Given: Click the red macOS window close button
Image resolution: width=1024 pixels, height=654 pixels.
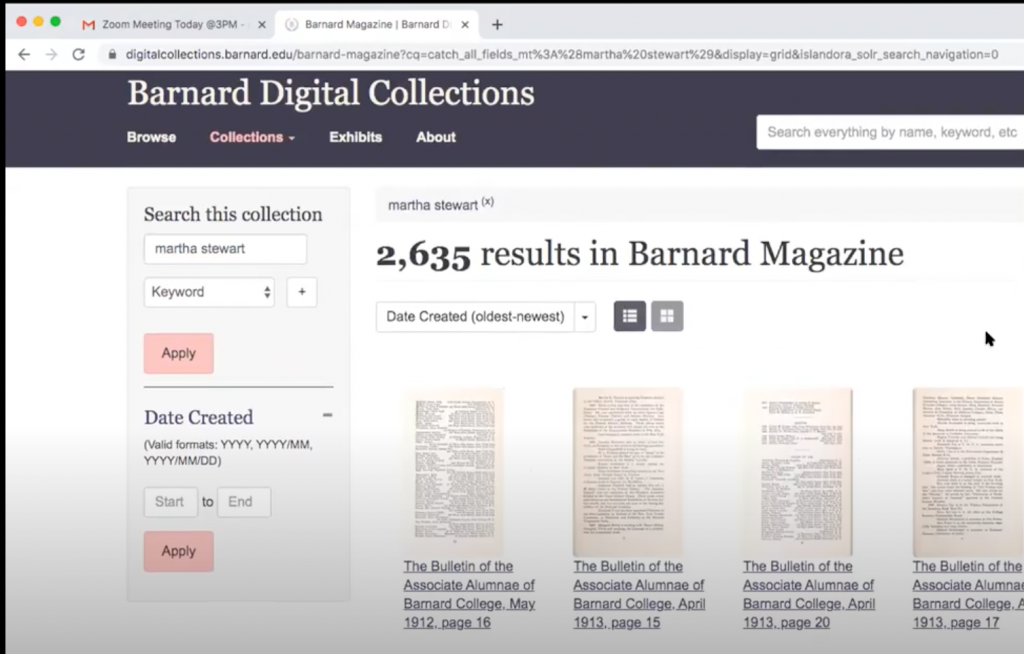Looking at the screenshot, I should coord(21,22).
